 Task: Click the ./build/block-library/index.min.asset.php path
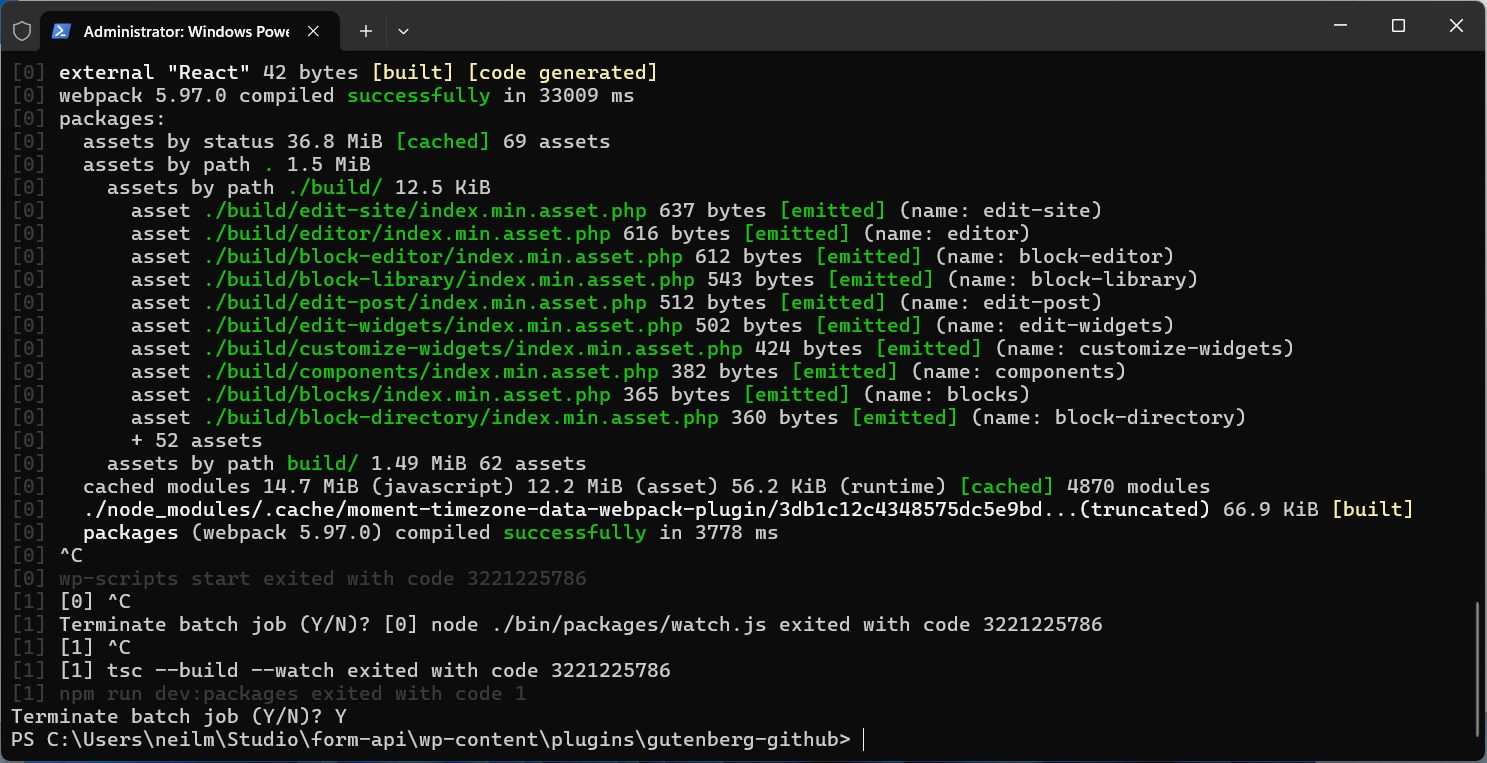(448, 280)
